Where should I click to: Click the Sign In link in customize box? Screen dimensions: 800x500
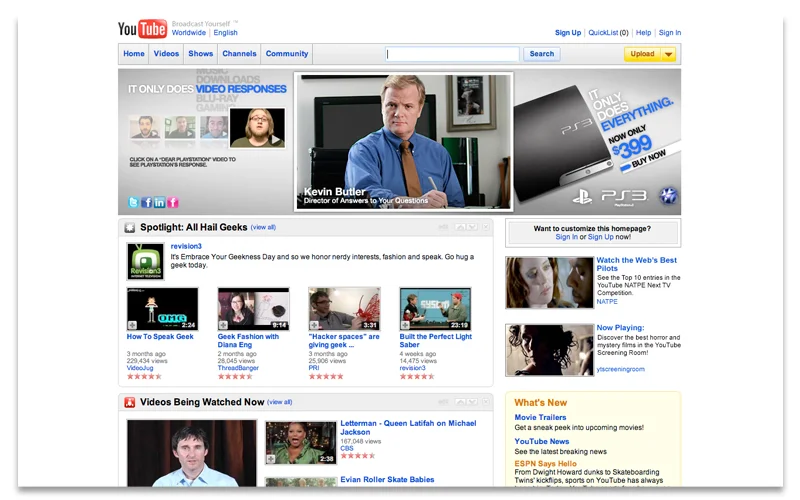(566, 237)
